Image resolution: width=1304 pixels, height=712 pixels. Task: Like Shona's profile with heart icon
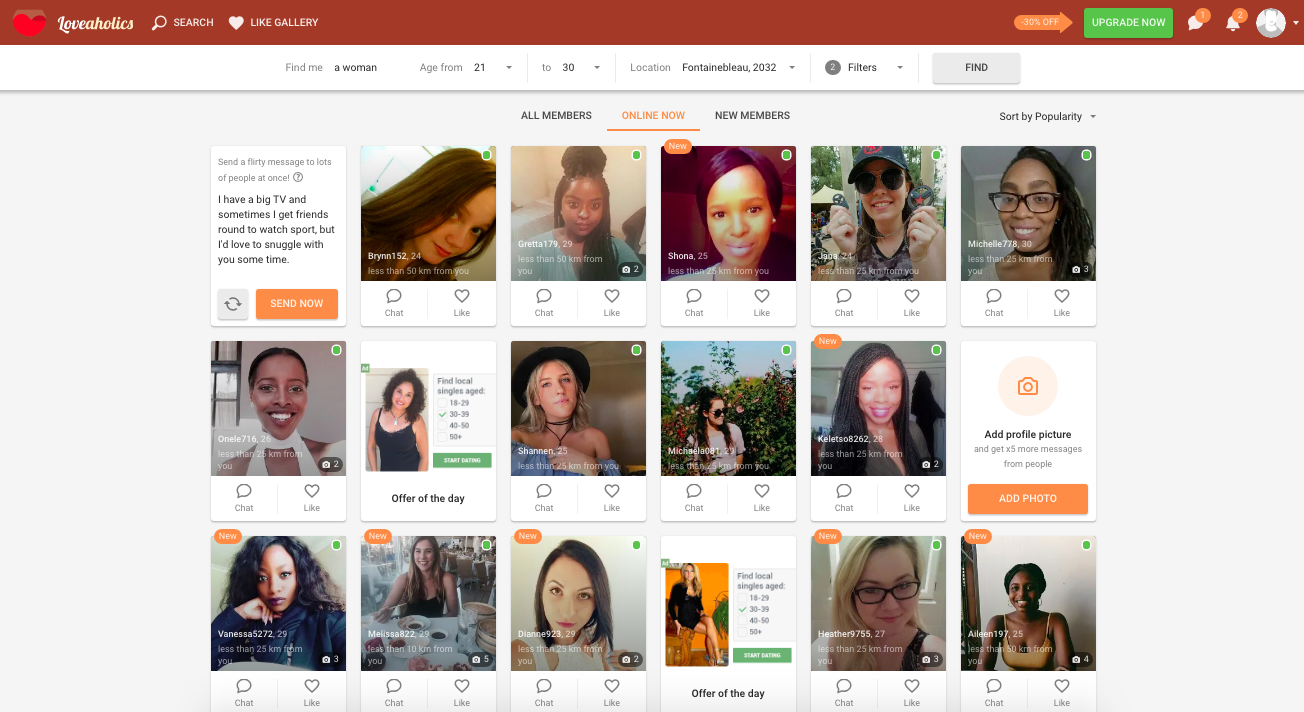(x=761, y=302)
